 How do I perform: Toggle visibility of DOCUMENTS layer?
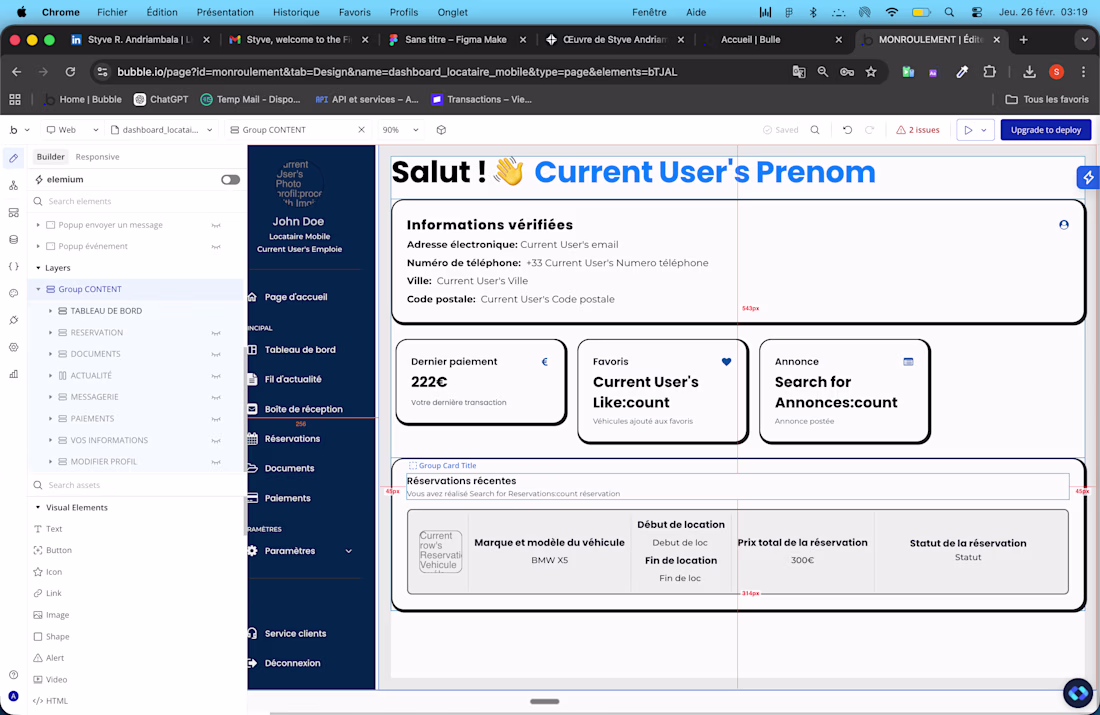tap(216, 354)
